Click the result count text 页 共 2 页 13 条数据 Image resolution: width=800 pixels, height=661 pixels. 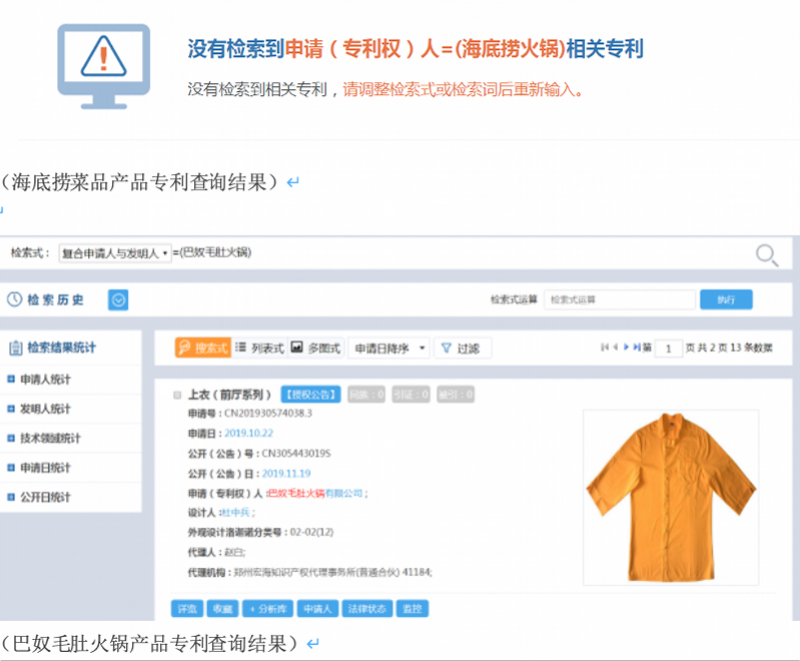(729, 348)
